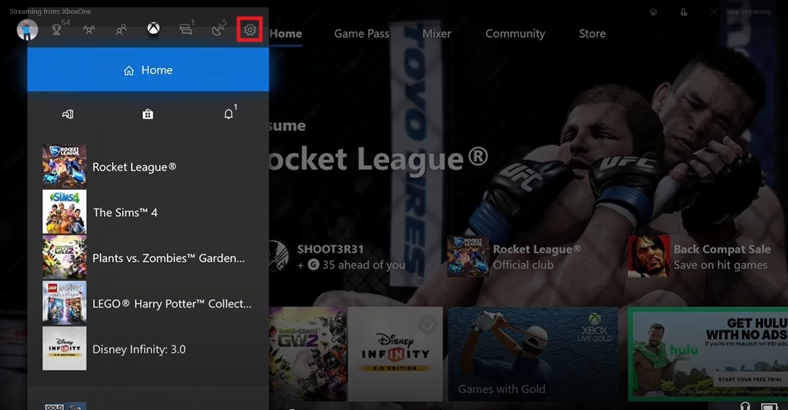Image resolution: width=788 pixels, height=410 pixels.
Task: Launch Plants vs. Zombies Garden Warfare entry
Action: point(148,258)
